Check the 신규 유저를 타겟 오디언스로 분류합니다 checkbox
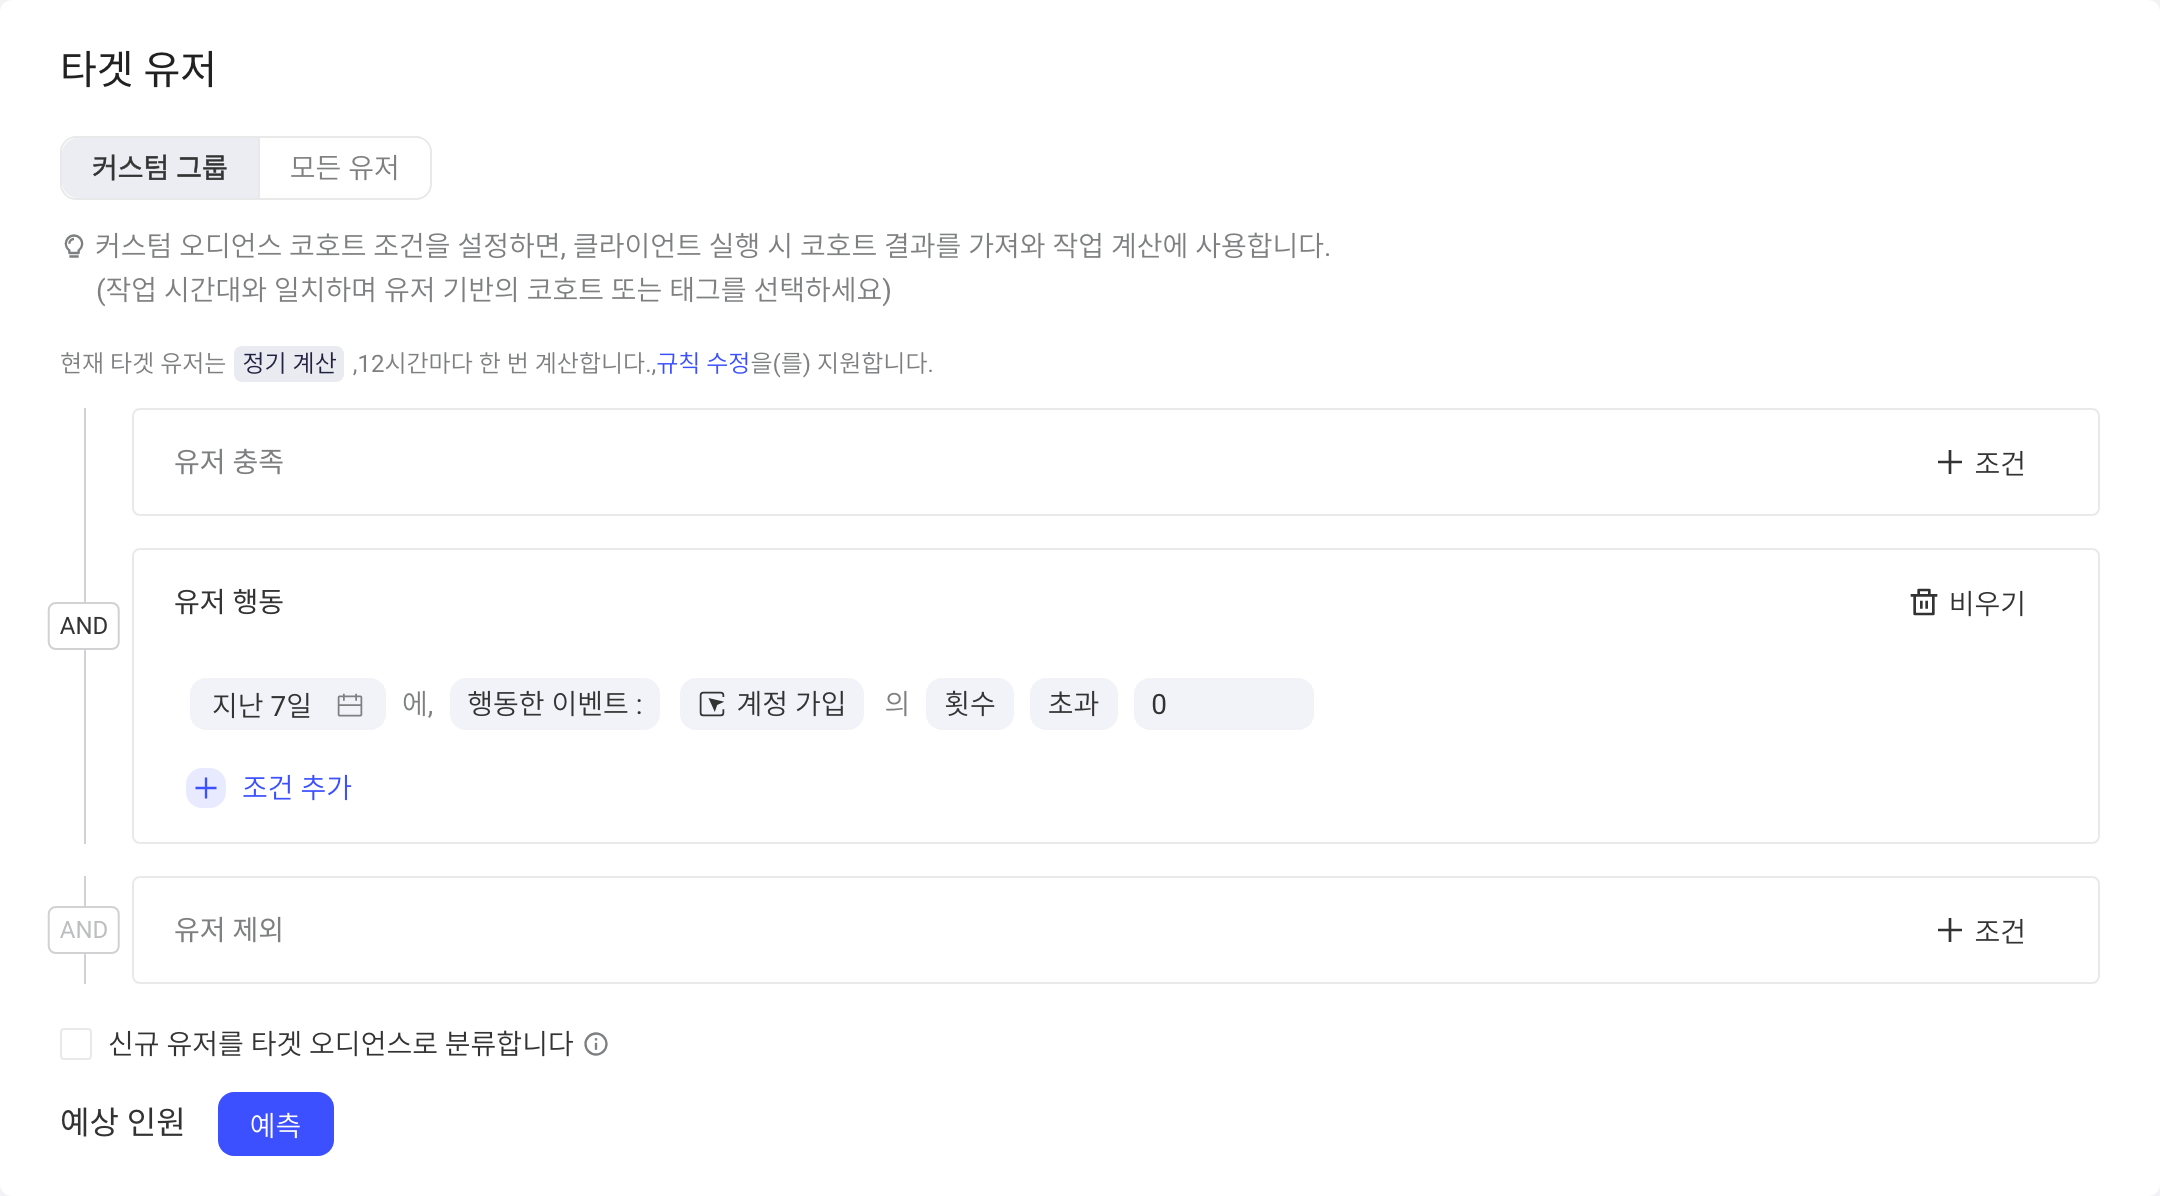The height and width of the screenshot is (1196, 2160). 76,1044
